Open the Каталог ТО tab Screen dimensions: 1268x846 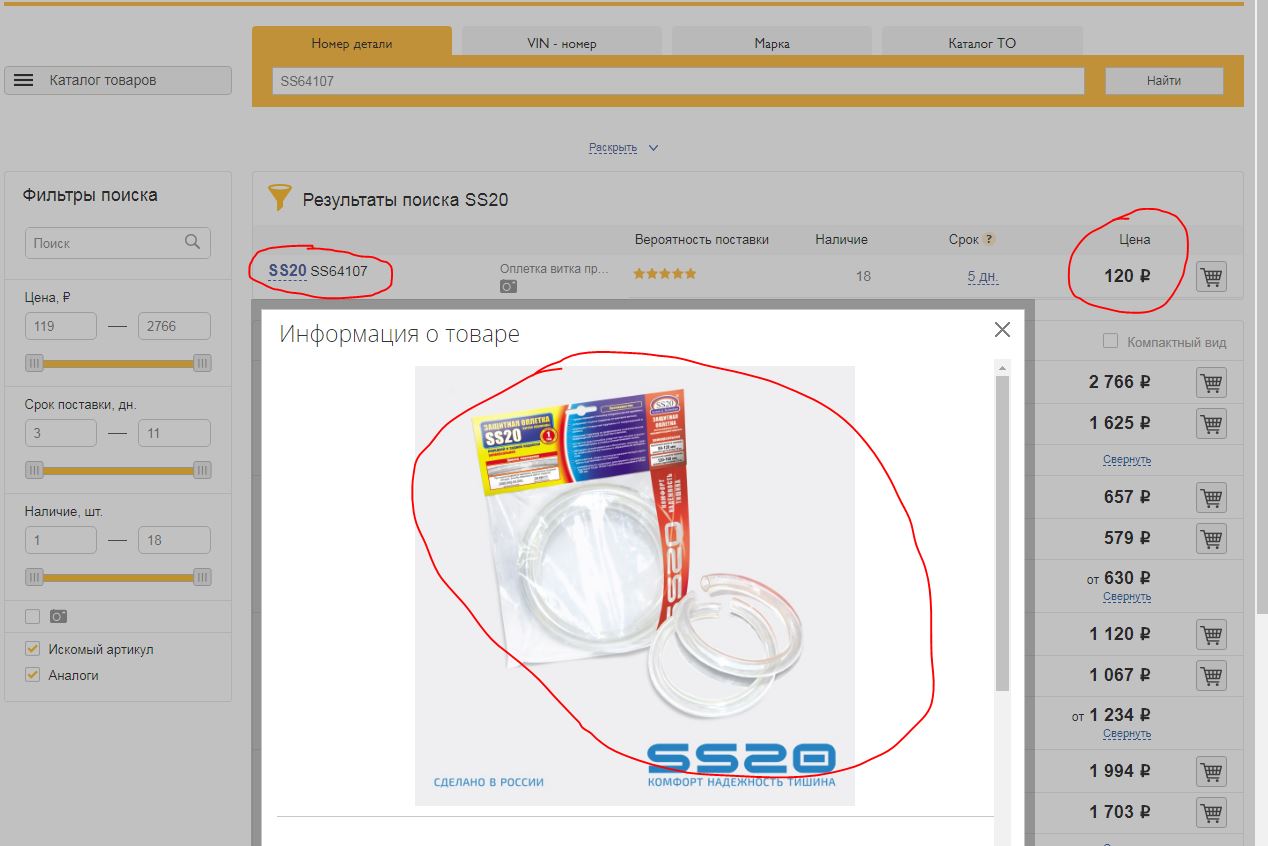pyautogui.click(x=982, y=43)
